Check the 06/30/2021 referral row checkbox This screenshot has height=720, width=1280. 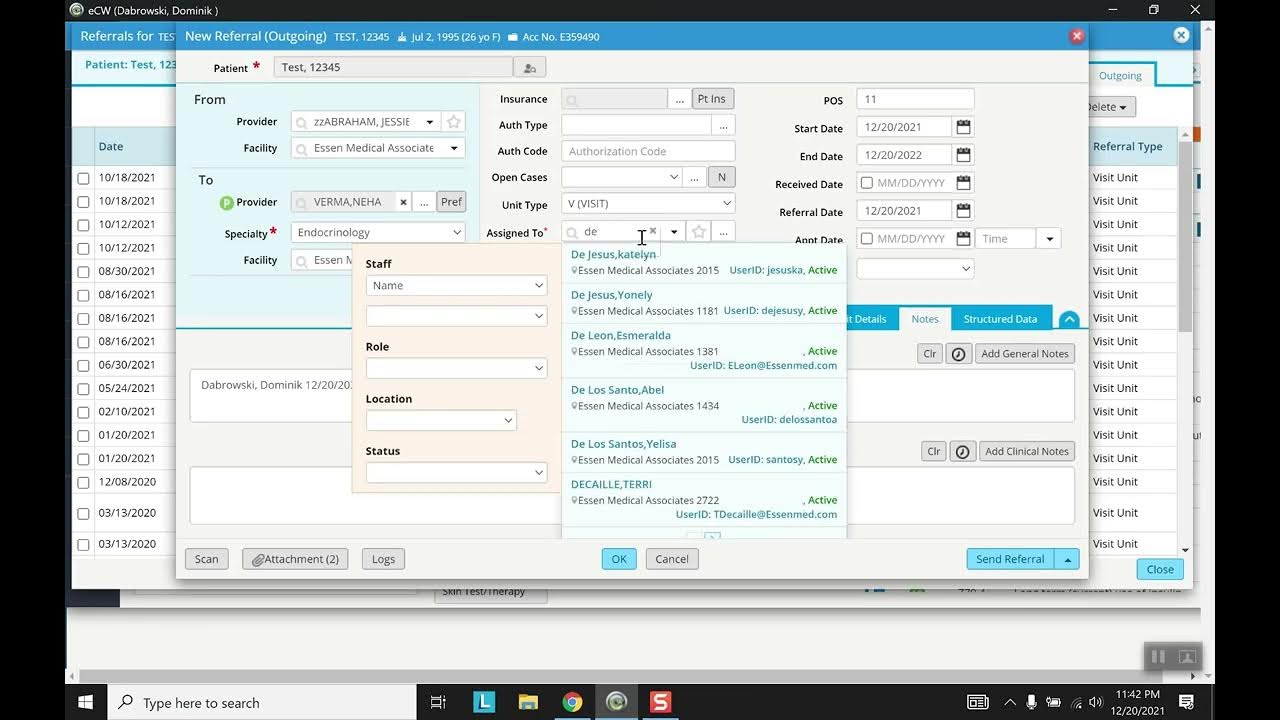click(x=83, y=366)
